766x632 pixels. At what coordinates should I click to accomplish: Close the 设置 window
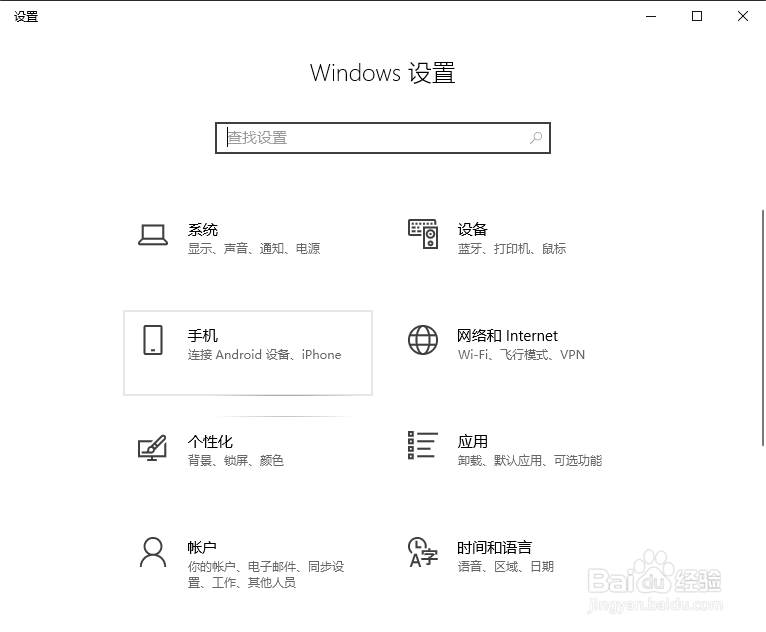click(743, 16)
